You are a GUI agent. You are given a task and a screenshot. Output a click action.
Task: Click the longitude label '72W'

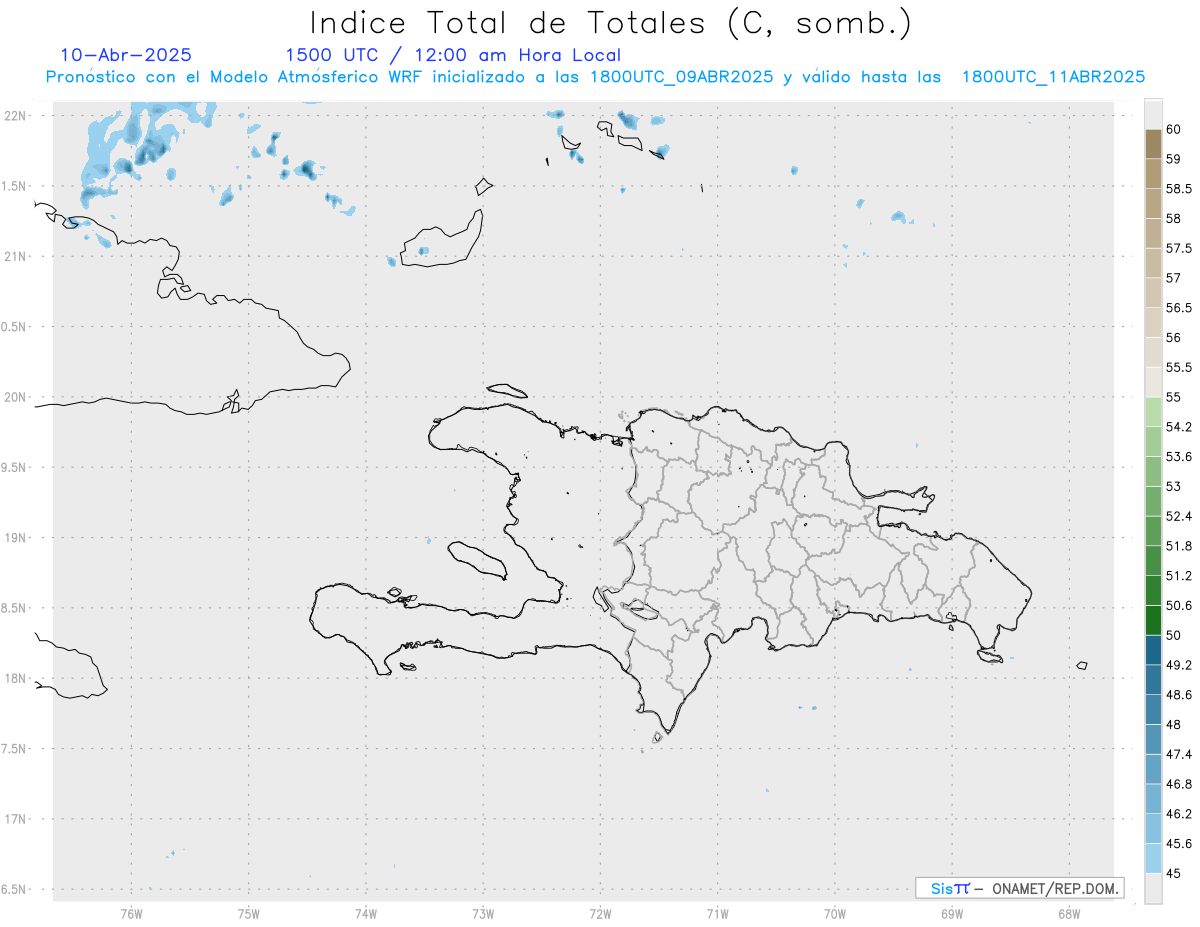tap(600, 914)
